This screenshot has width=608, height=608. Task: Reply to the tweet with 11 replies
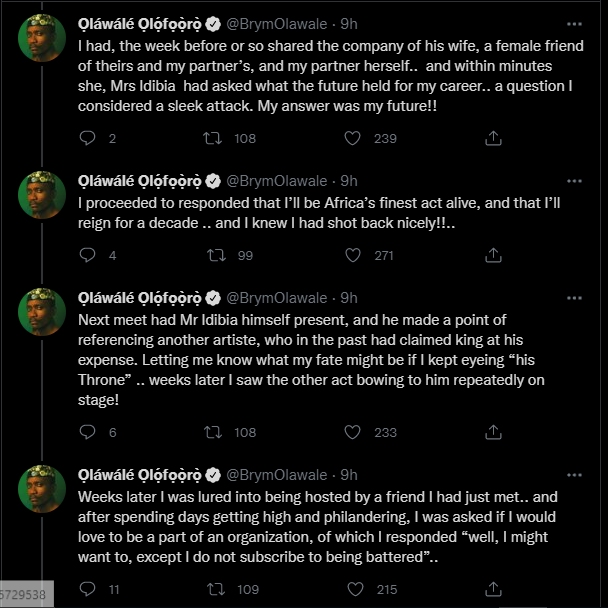tap(87, 590)
